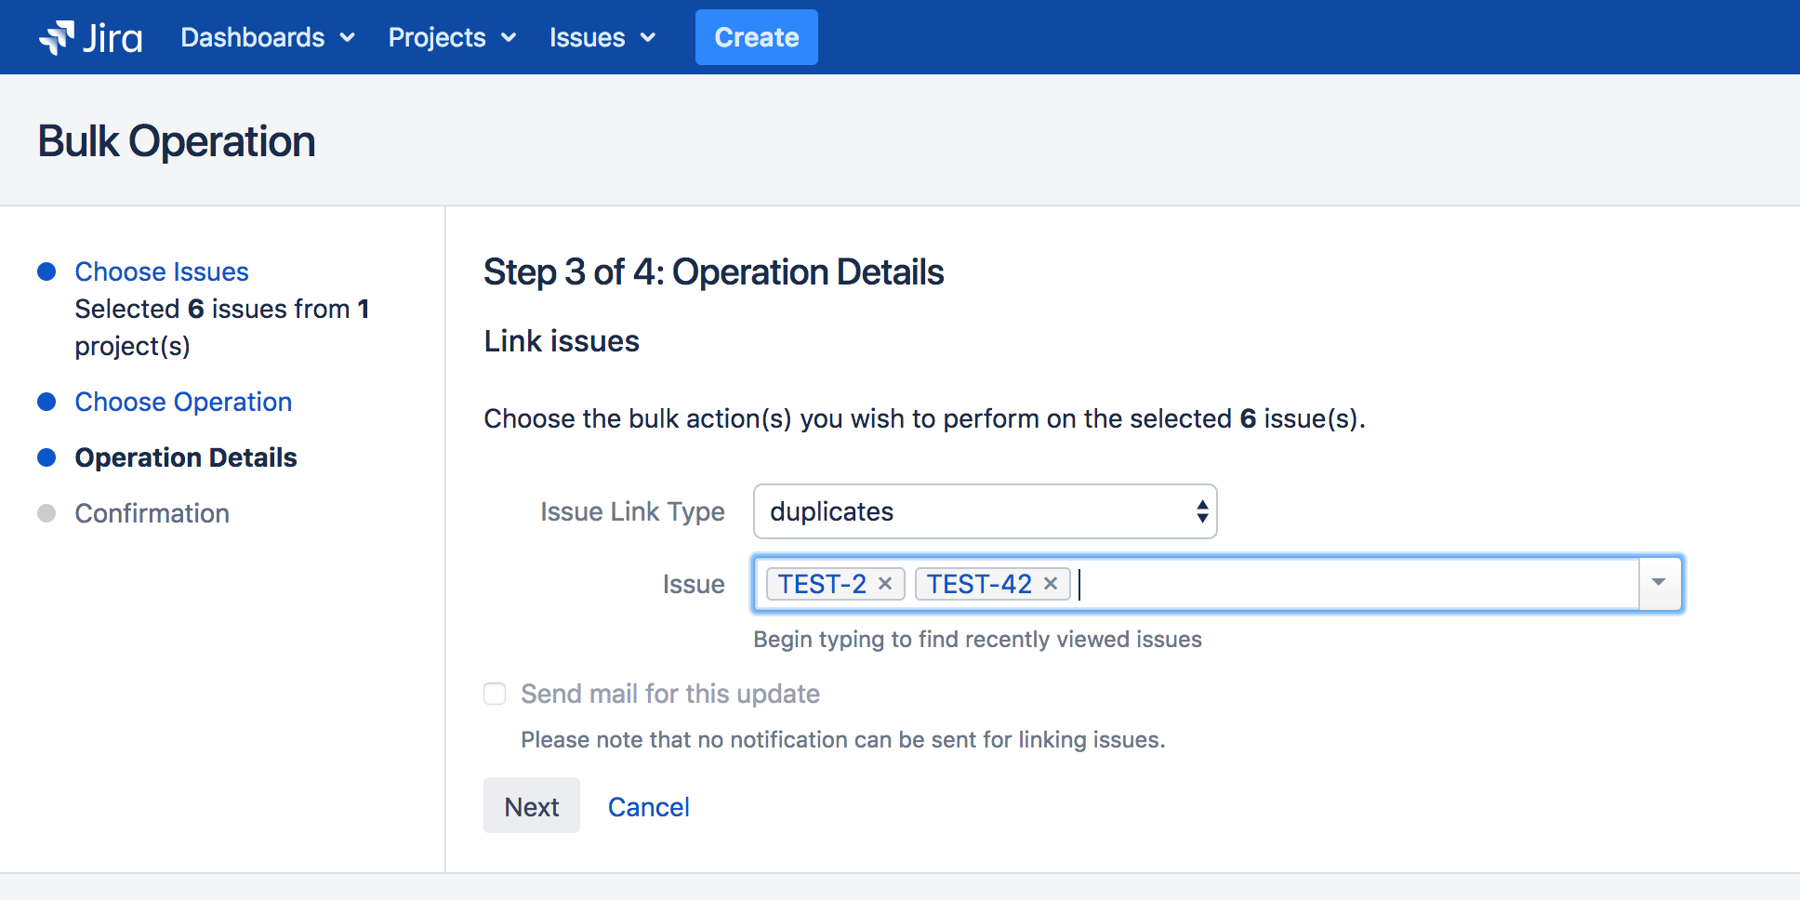Click the Choose Operation step bullet
The width and height of the screenshot is (1800, 900).
click(x=46, y=401)
